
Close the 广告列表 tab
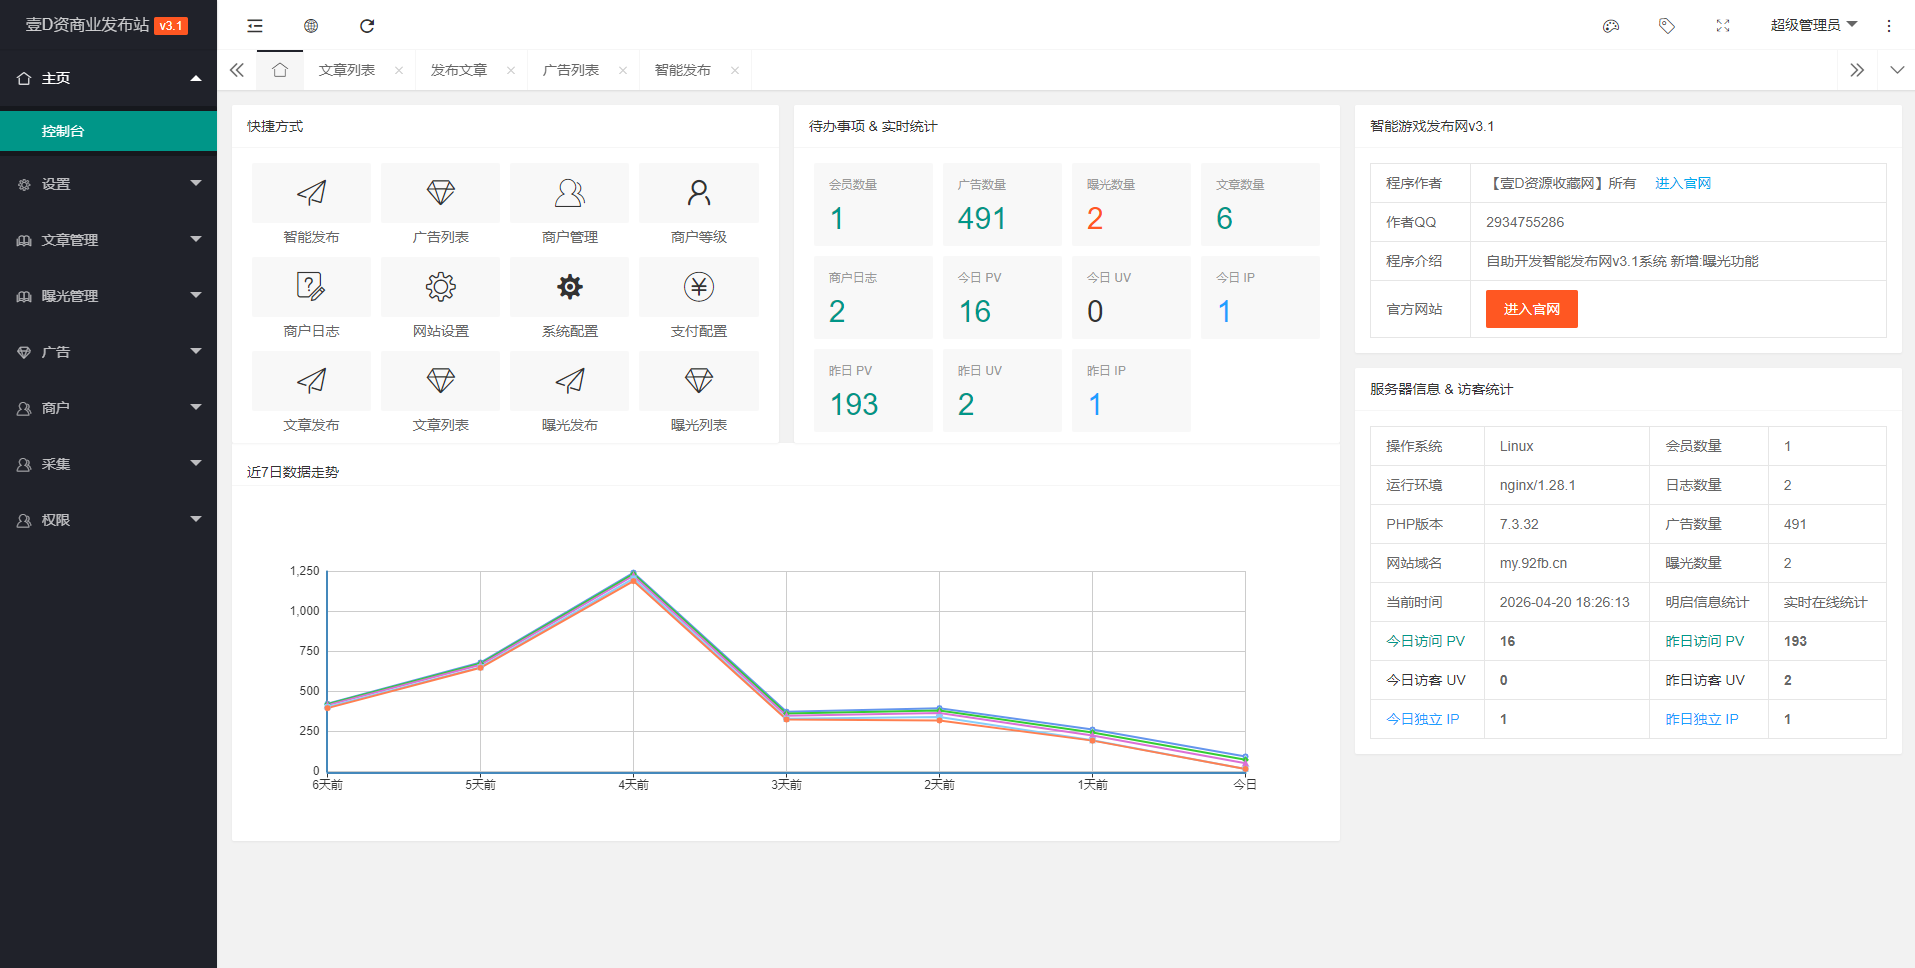[x=623, y=70]
